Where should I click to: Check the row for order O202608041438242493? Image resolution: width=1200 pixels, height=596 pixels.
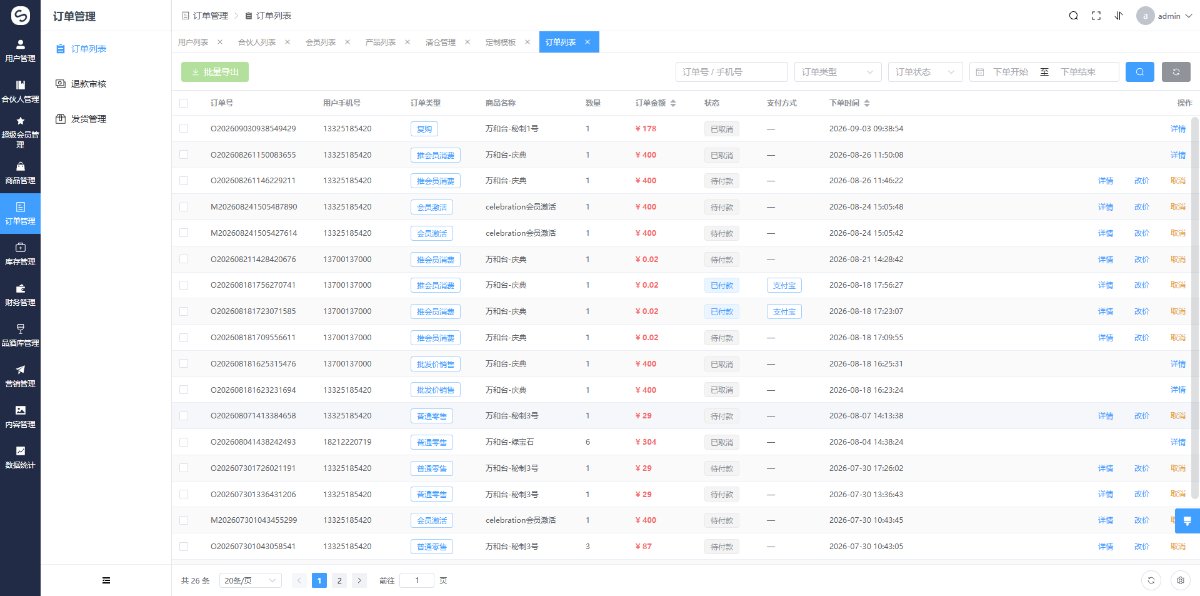[183, 441]
